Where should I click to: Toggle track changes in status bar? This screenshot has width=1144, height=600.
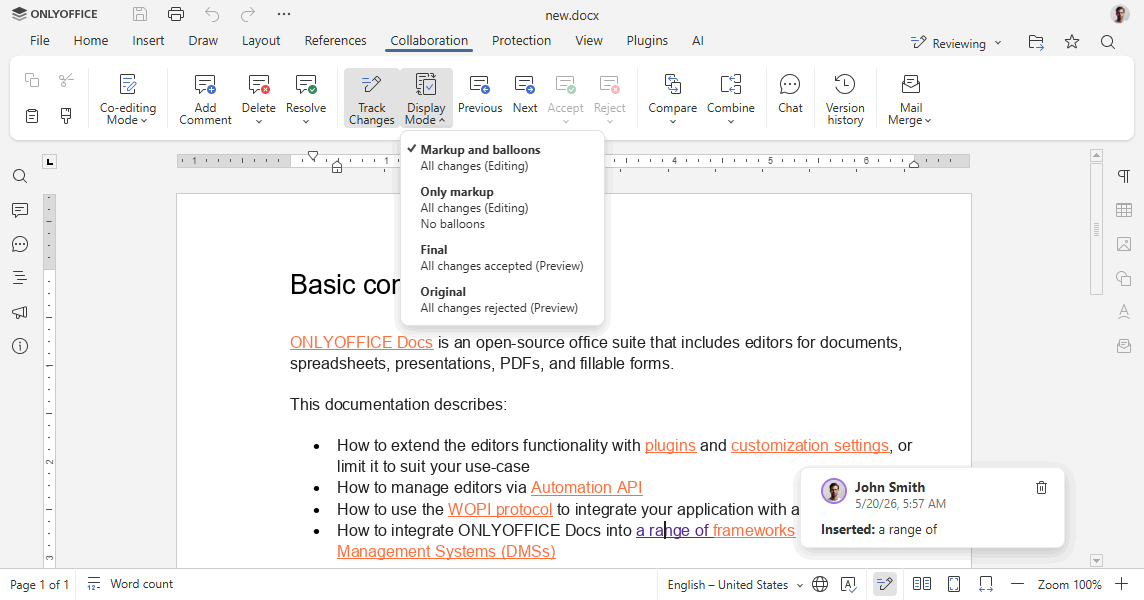(884, 584)
